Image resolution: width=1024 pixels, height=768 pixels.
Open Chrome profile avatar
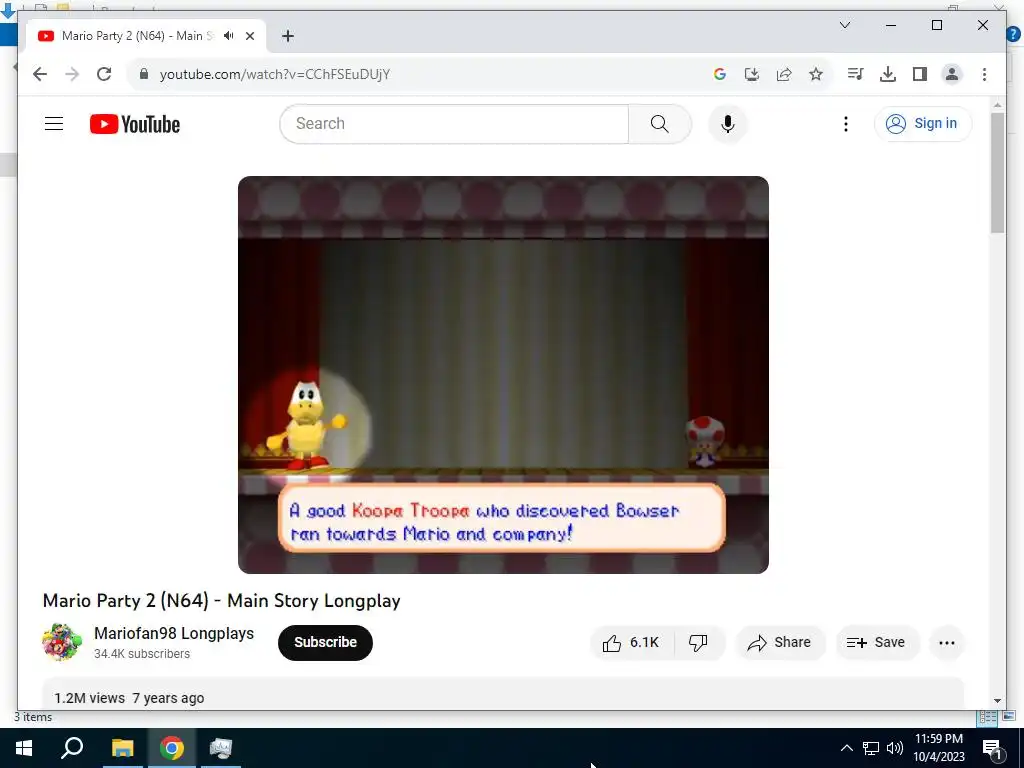tap(952, 74)
